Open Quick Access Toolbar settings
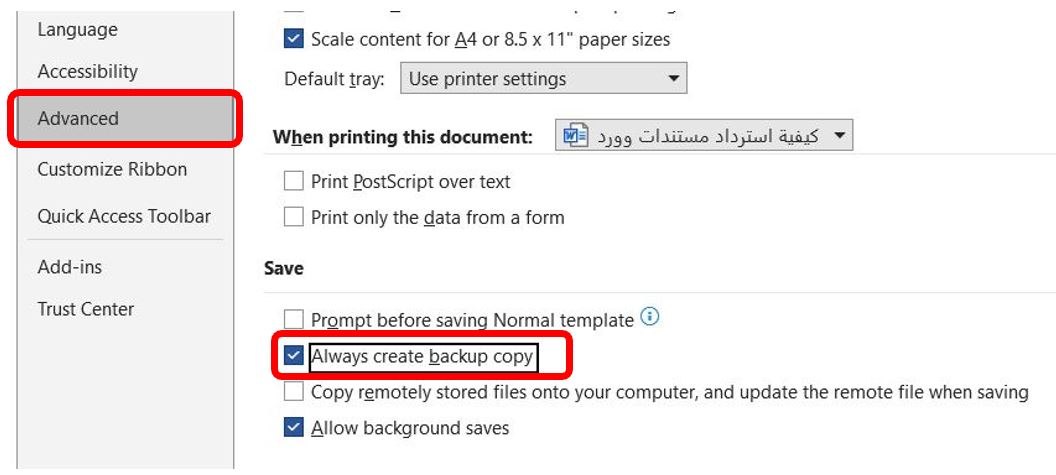Image resolution: width=1056 pixels, height=475 pixels. coord(124,216)
